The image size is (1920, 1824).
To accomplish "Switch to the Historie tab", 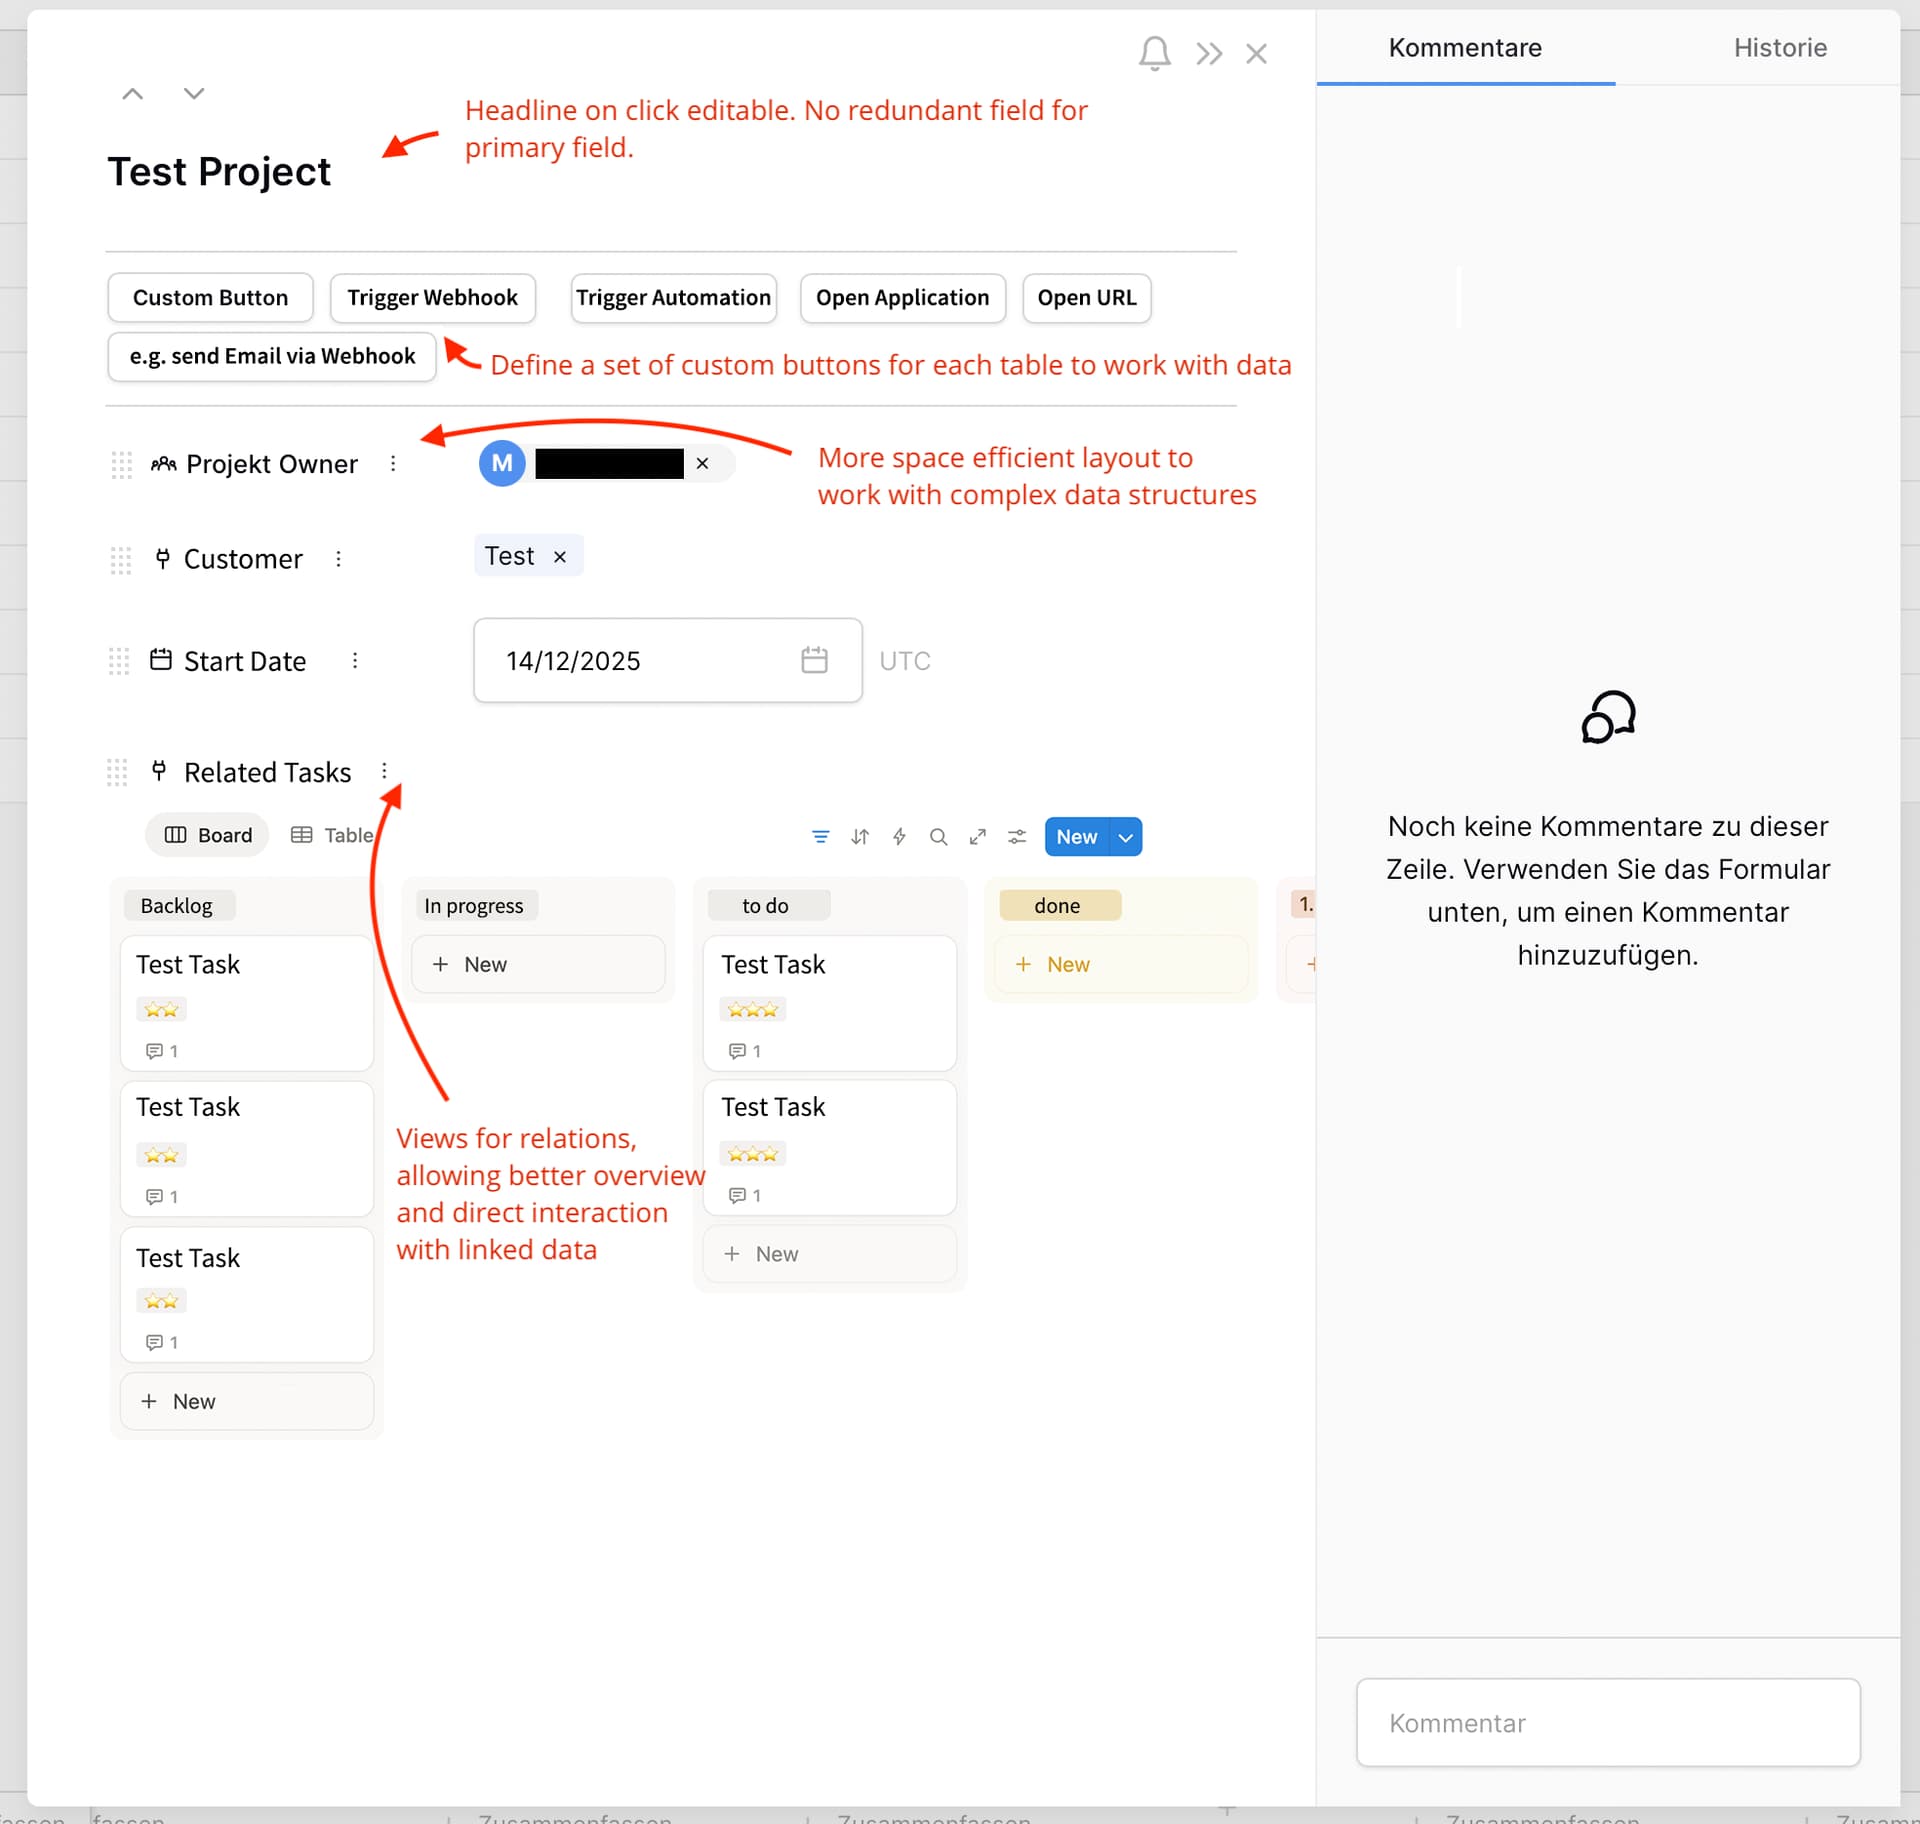I will (x=1779, y=48).
